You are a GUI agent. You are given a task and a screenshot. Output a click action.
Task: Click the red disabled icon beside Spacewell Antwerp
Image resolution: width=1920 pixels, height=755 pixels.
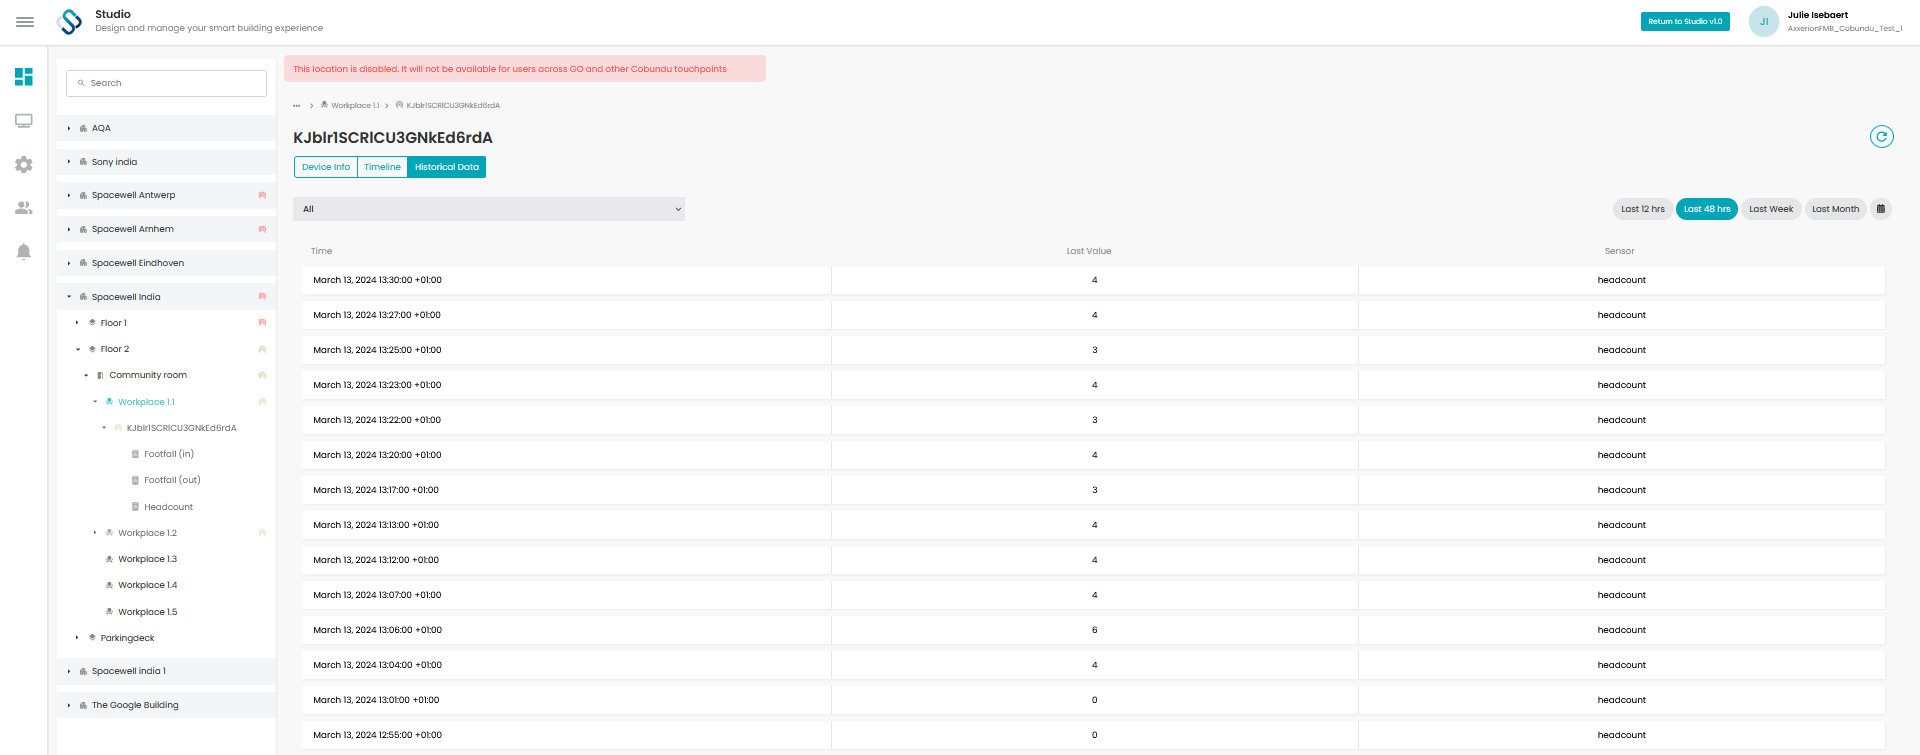click(262, 195)
